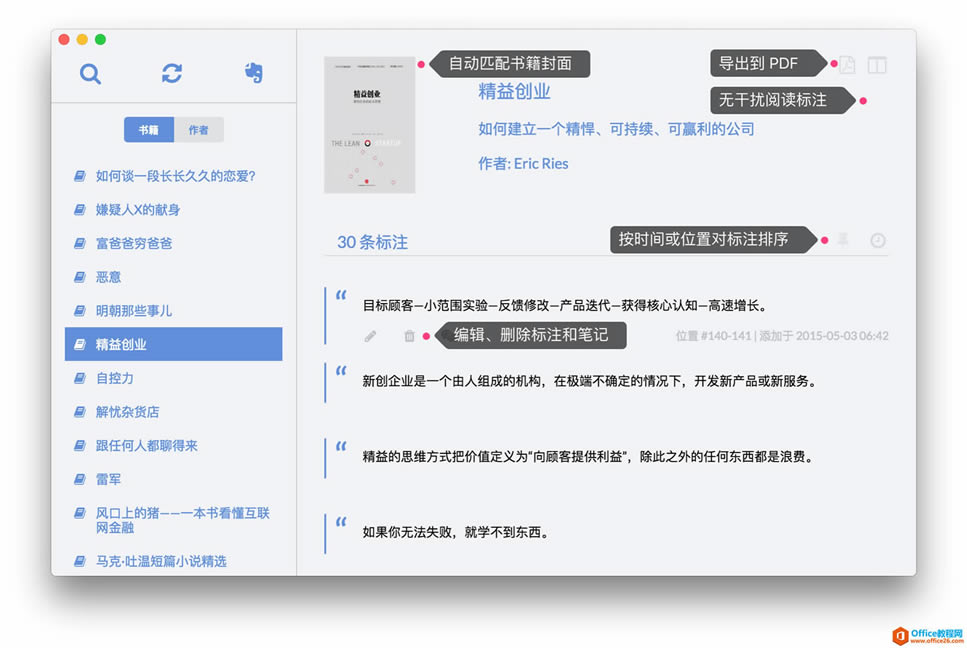
Task: Click the book icon beside 解忧杂货店
Action: pyautogui.click(x=80, y=412)
